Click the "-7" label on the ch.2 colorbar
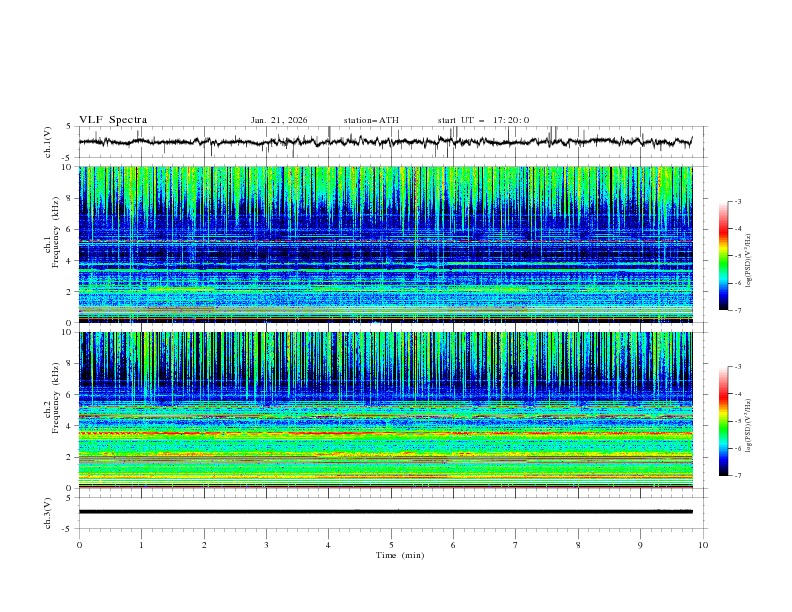The image size is (792, 612). pos(737,476)
